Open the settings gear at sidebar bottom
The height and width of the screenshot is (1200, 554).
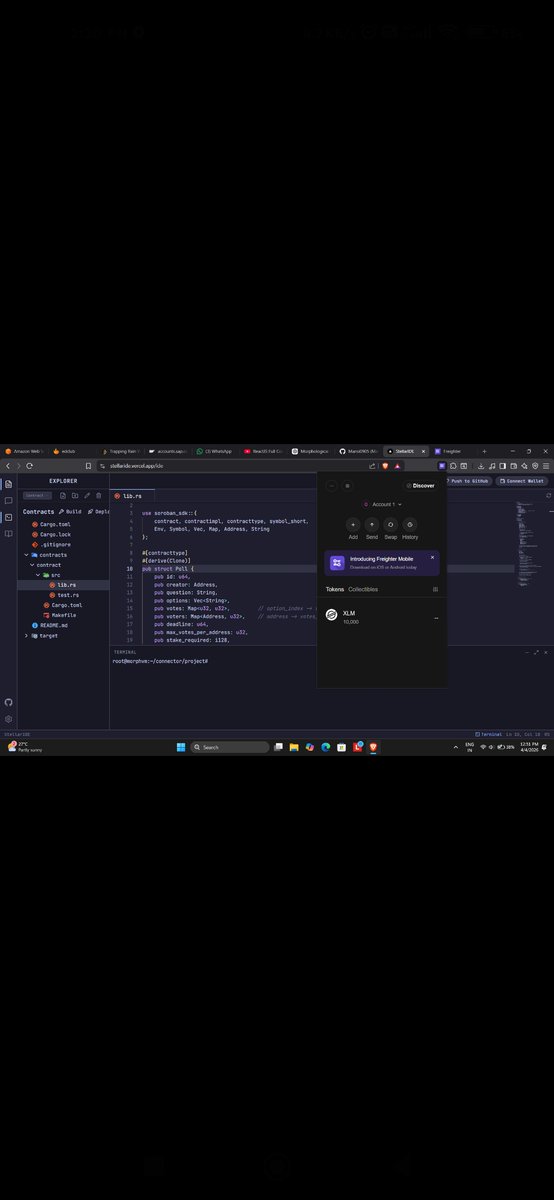8,719
